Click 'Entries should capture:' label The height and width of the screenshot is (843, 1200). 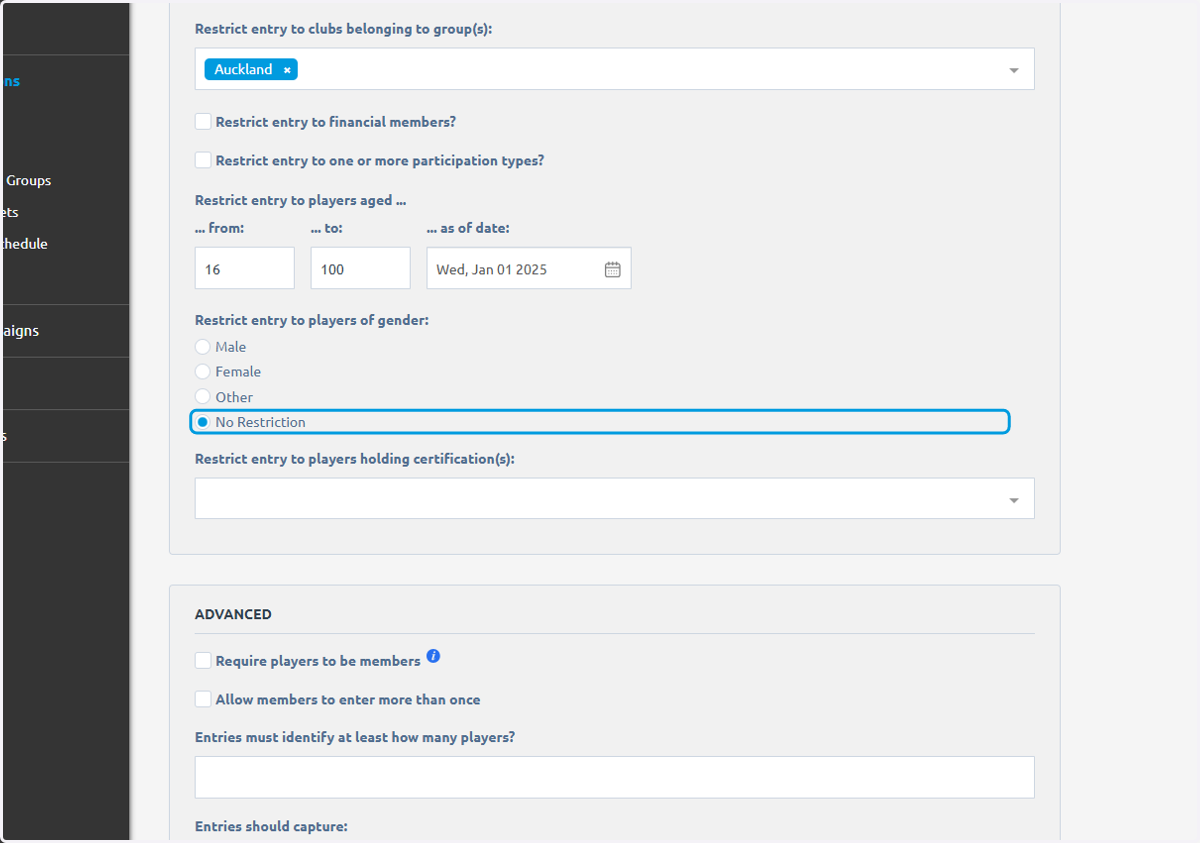tap(271, 827)
